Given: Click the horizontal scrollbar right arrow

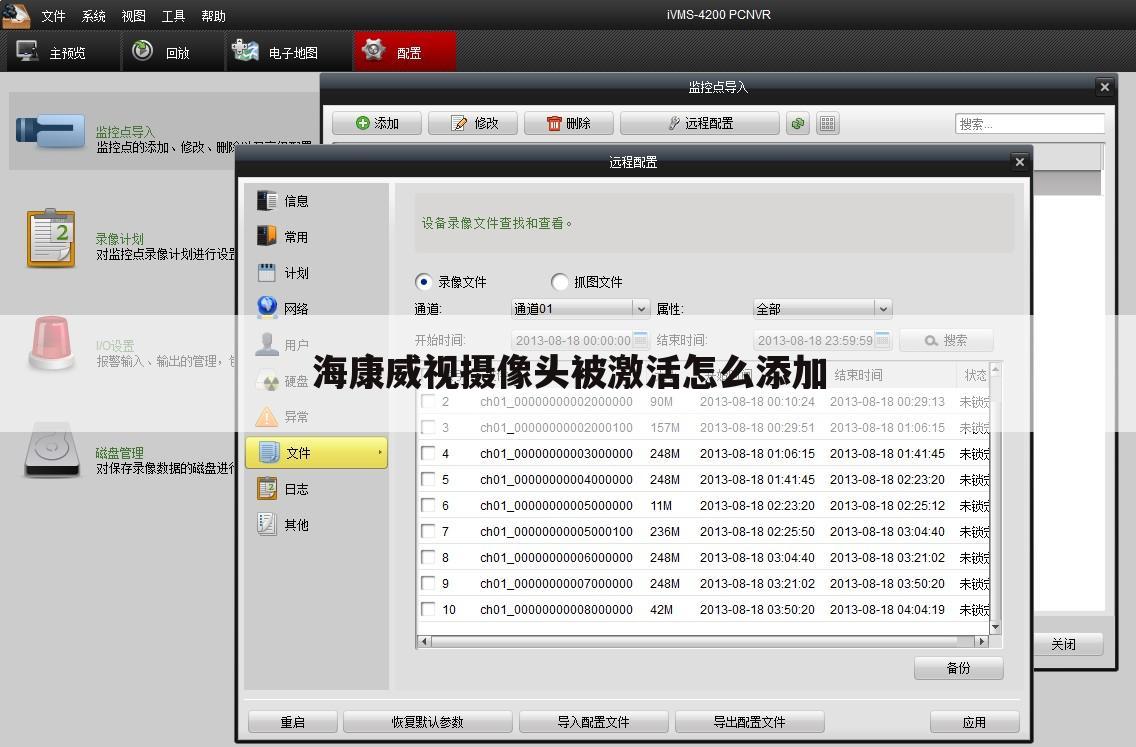Looking at the screenshot, I should tap(982, 641).
